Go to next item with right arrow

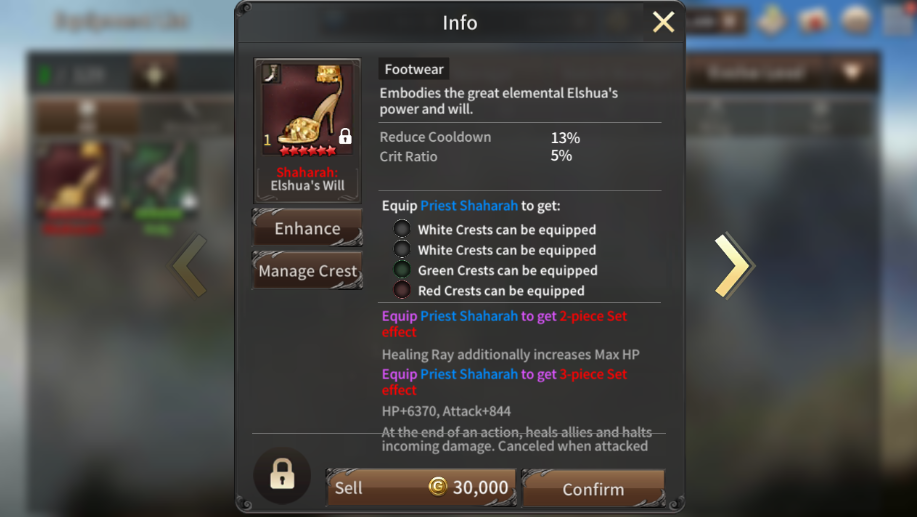[x=735, y=266]
